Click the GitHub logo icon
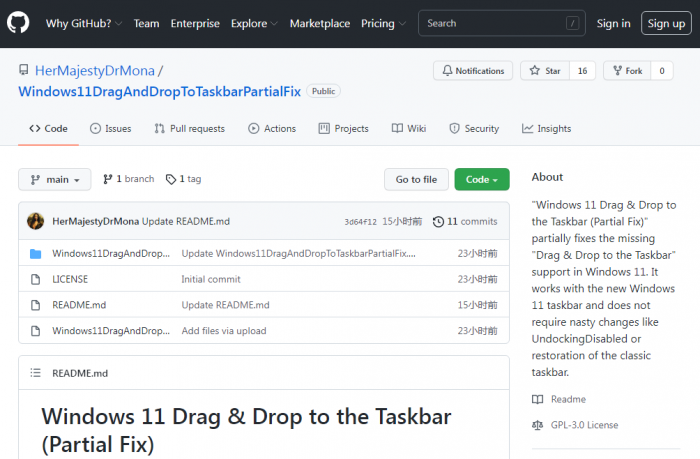 point(20,23)
